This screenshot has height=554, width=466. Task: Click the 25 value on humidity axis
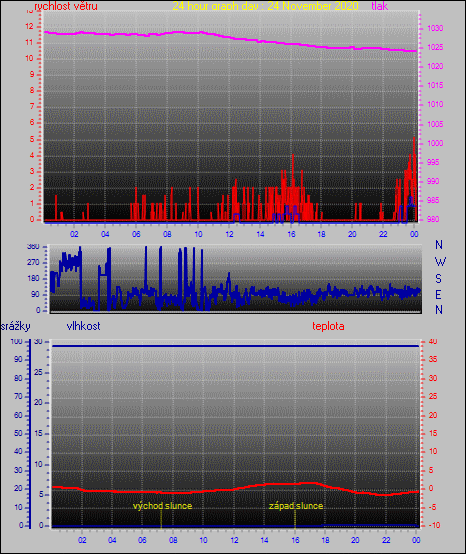tap(38, 372)
